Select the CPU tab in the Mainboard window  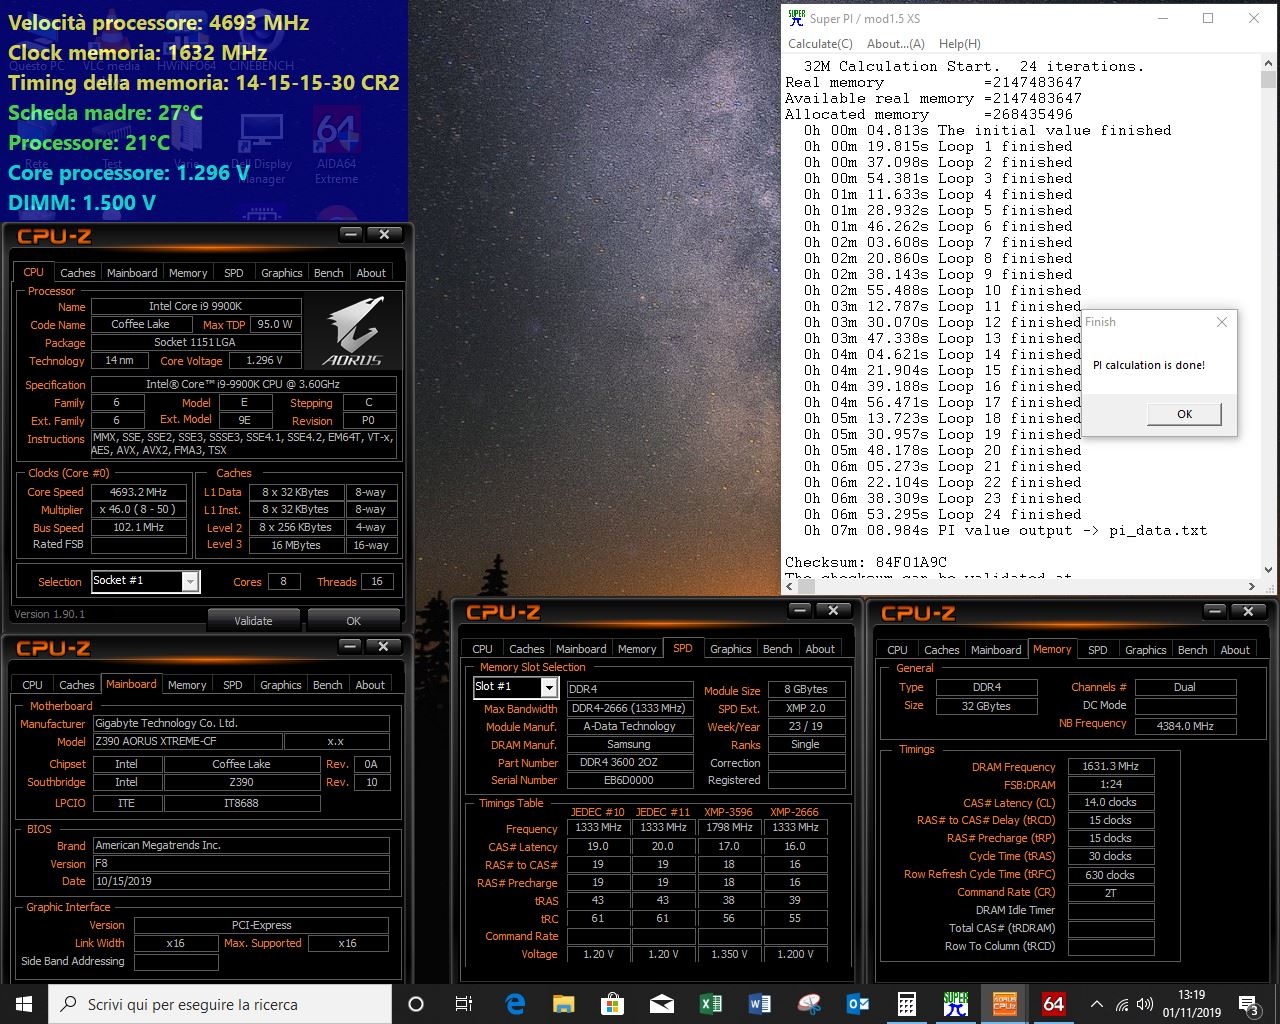pyautogui.click(x=33, y=685)
